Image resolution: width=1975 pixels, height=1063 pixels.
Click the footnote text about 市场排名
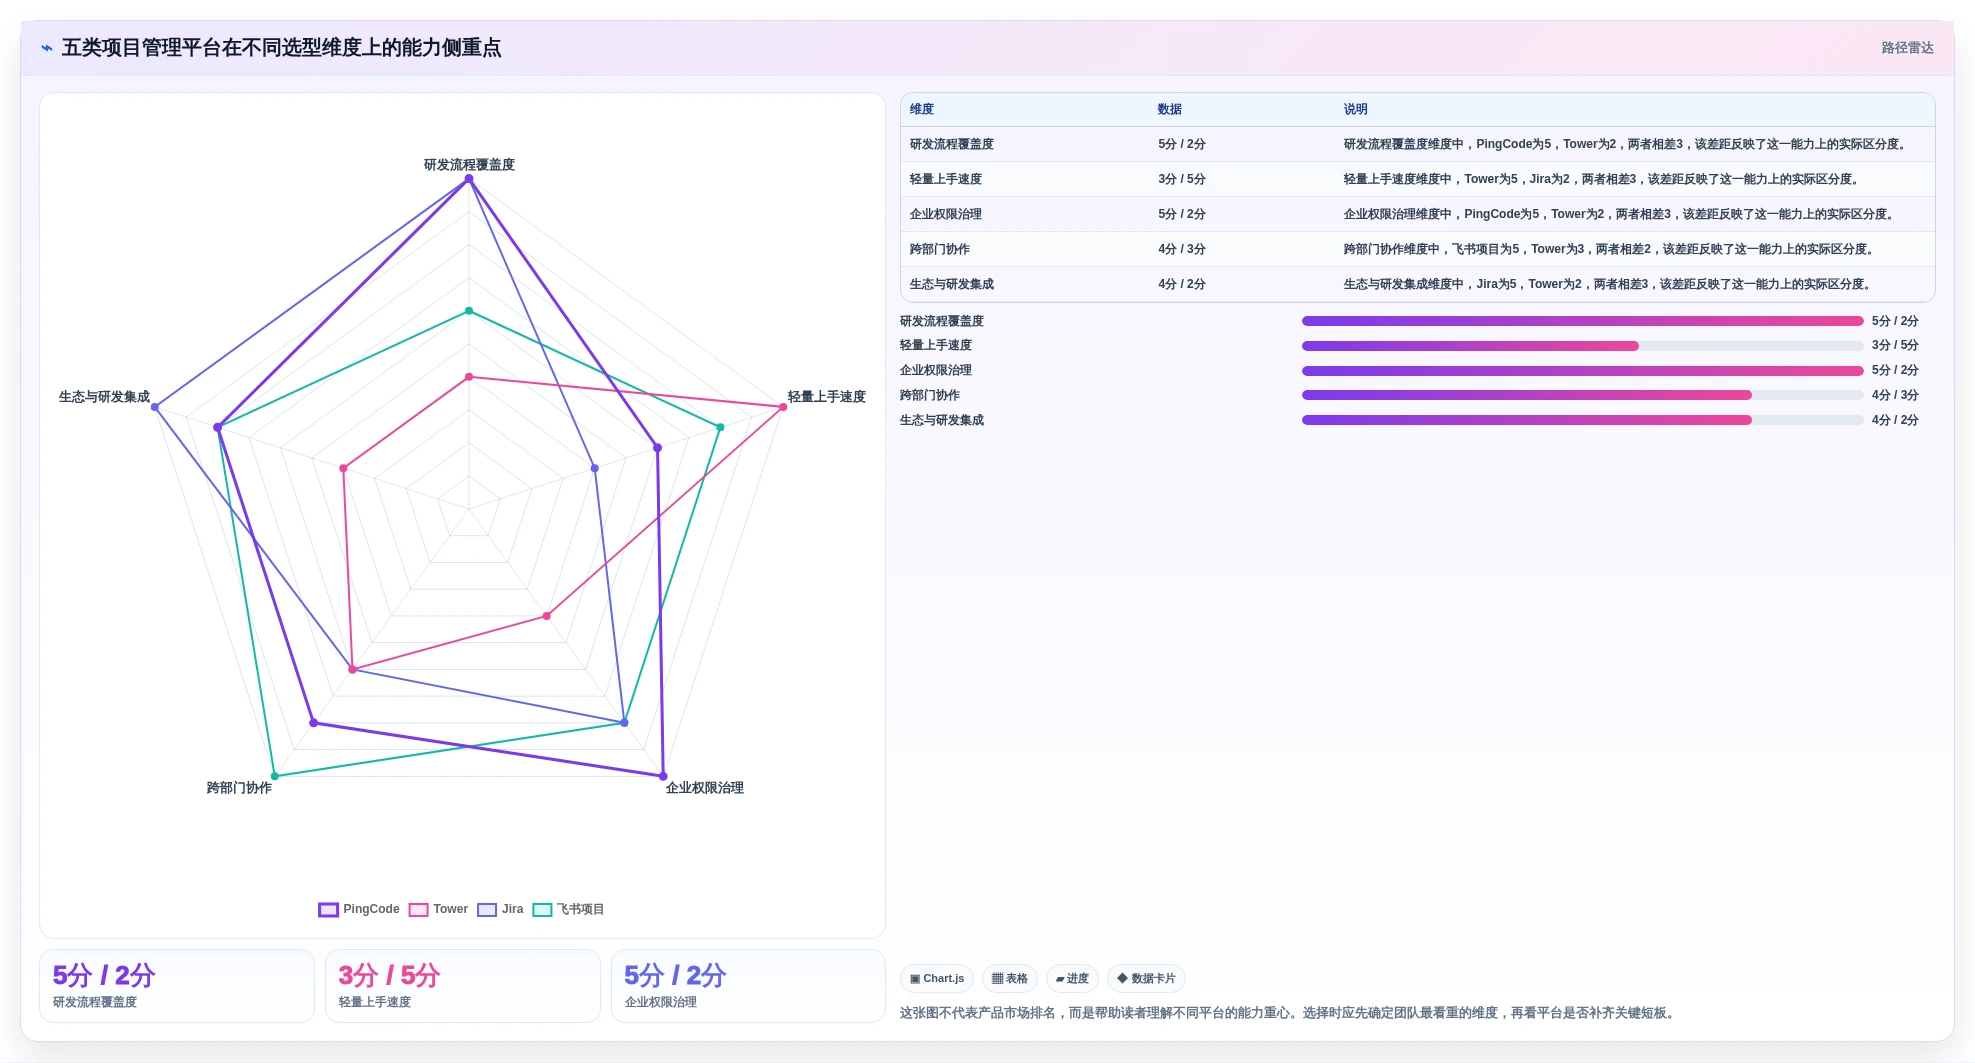[1289, 1013]
